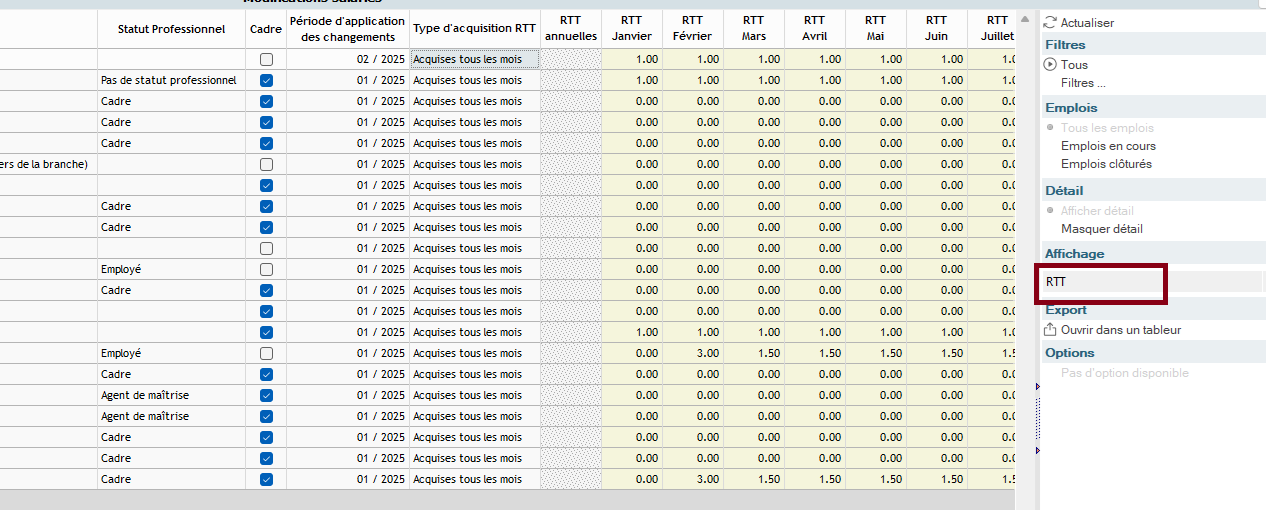Viewport: 1266px width, 510px height.
Task: Click the Actualiser refresh icon
Action: coord(1050,22)
